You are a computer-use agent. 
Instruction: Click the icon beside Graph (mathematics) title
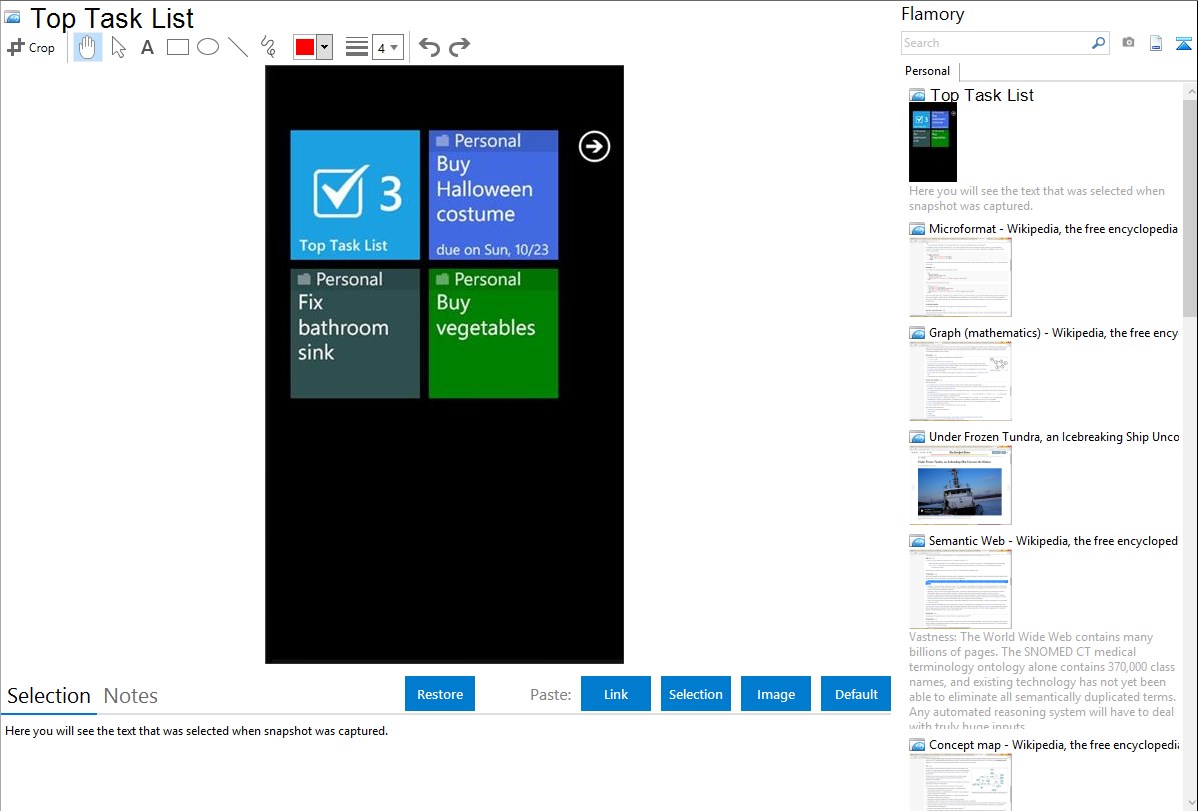tap(917, 333)
